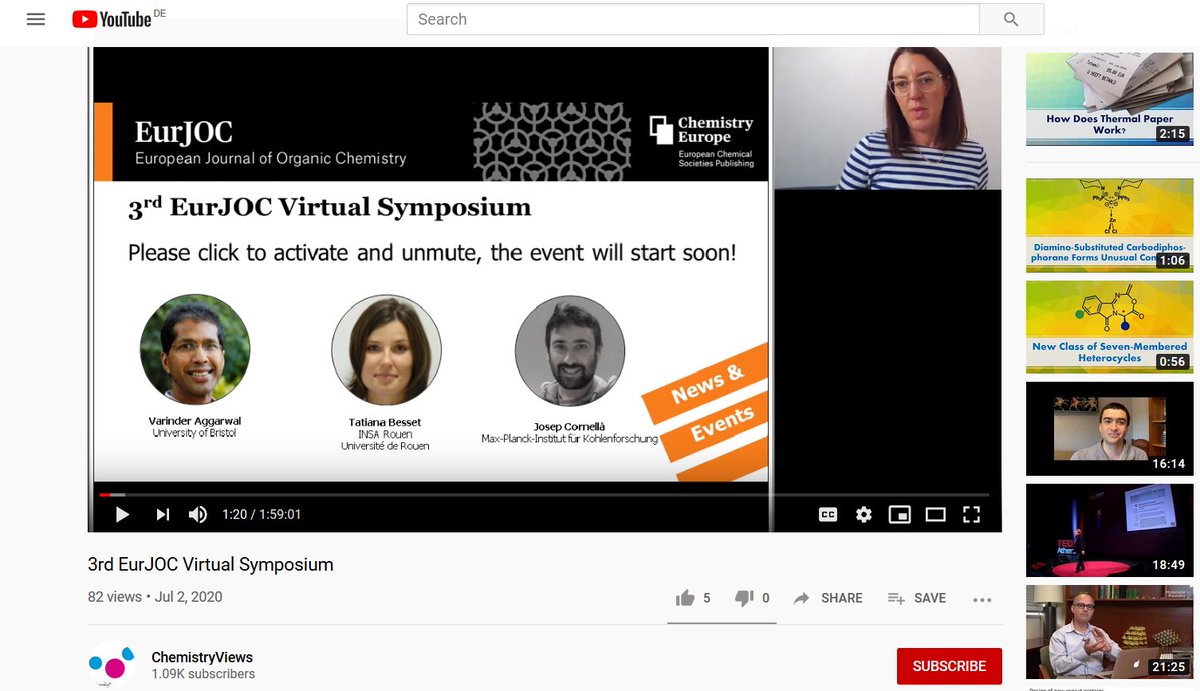Open How Does Thermal Paper Work video
Screen dimensions: 1200x691
(x=1109, y=99)
